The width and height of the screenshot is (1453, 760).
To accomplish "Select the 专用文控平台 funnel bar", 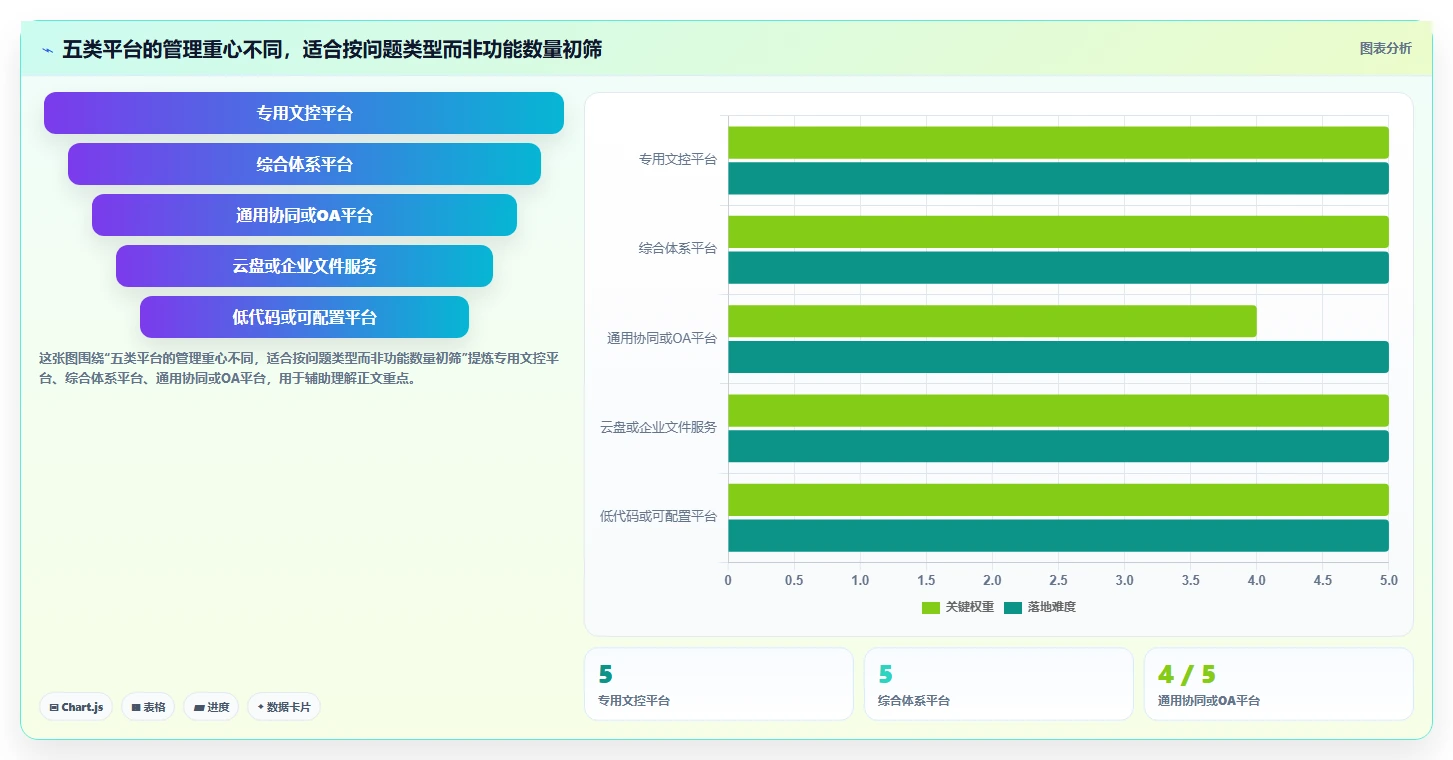I will pyautogui.click(x=304, y=113).
